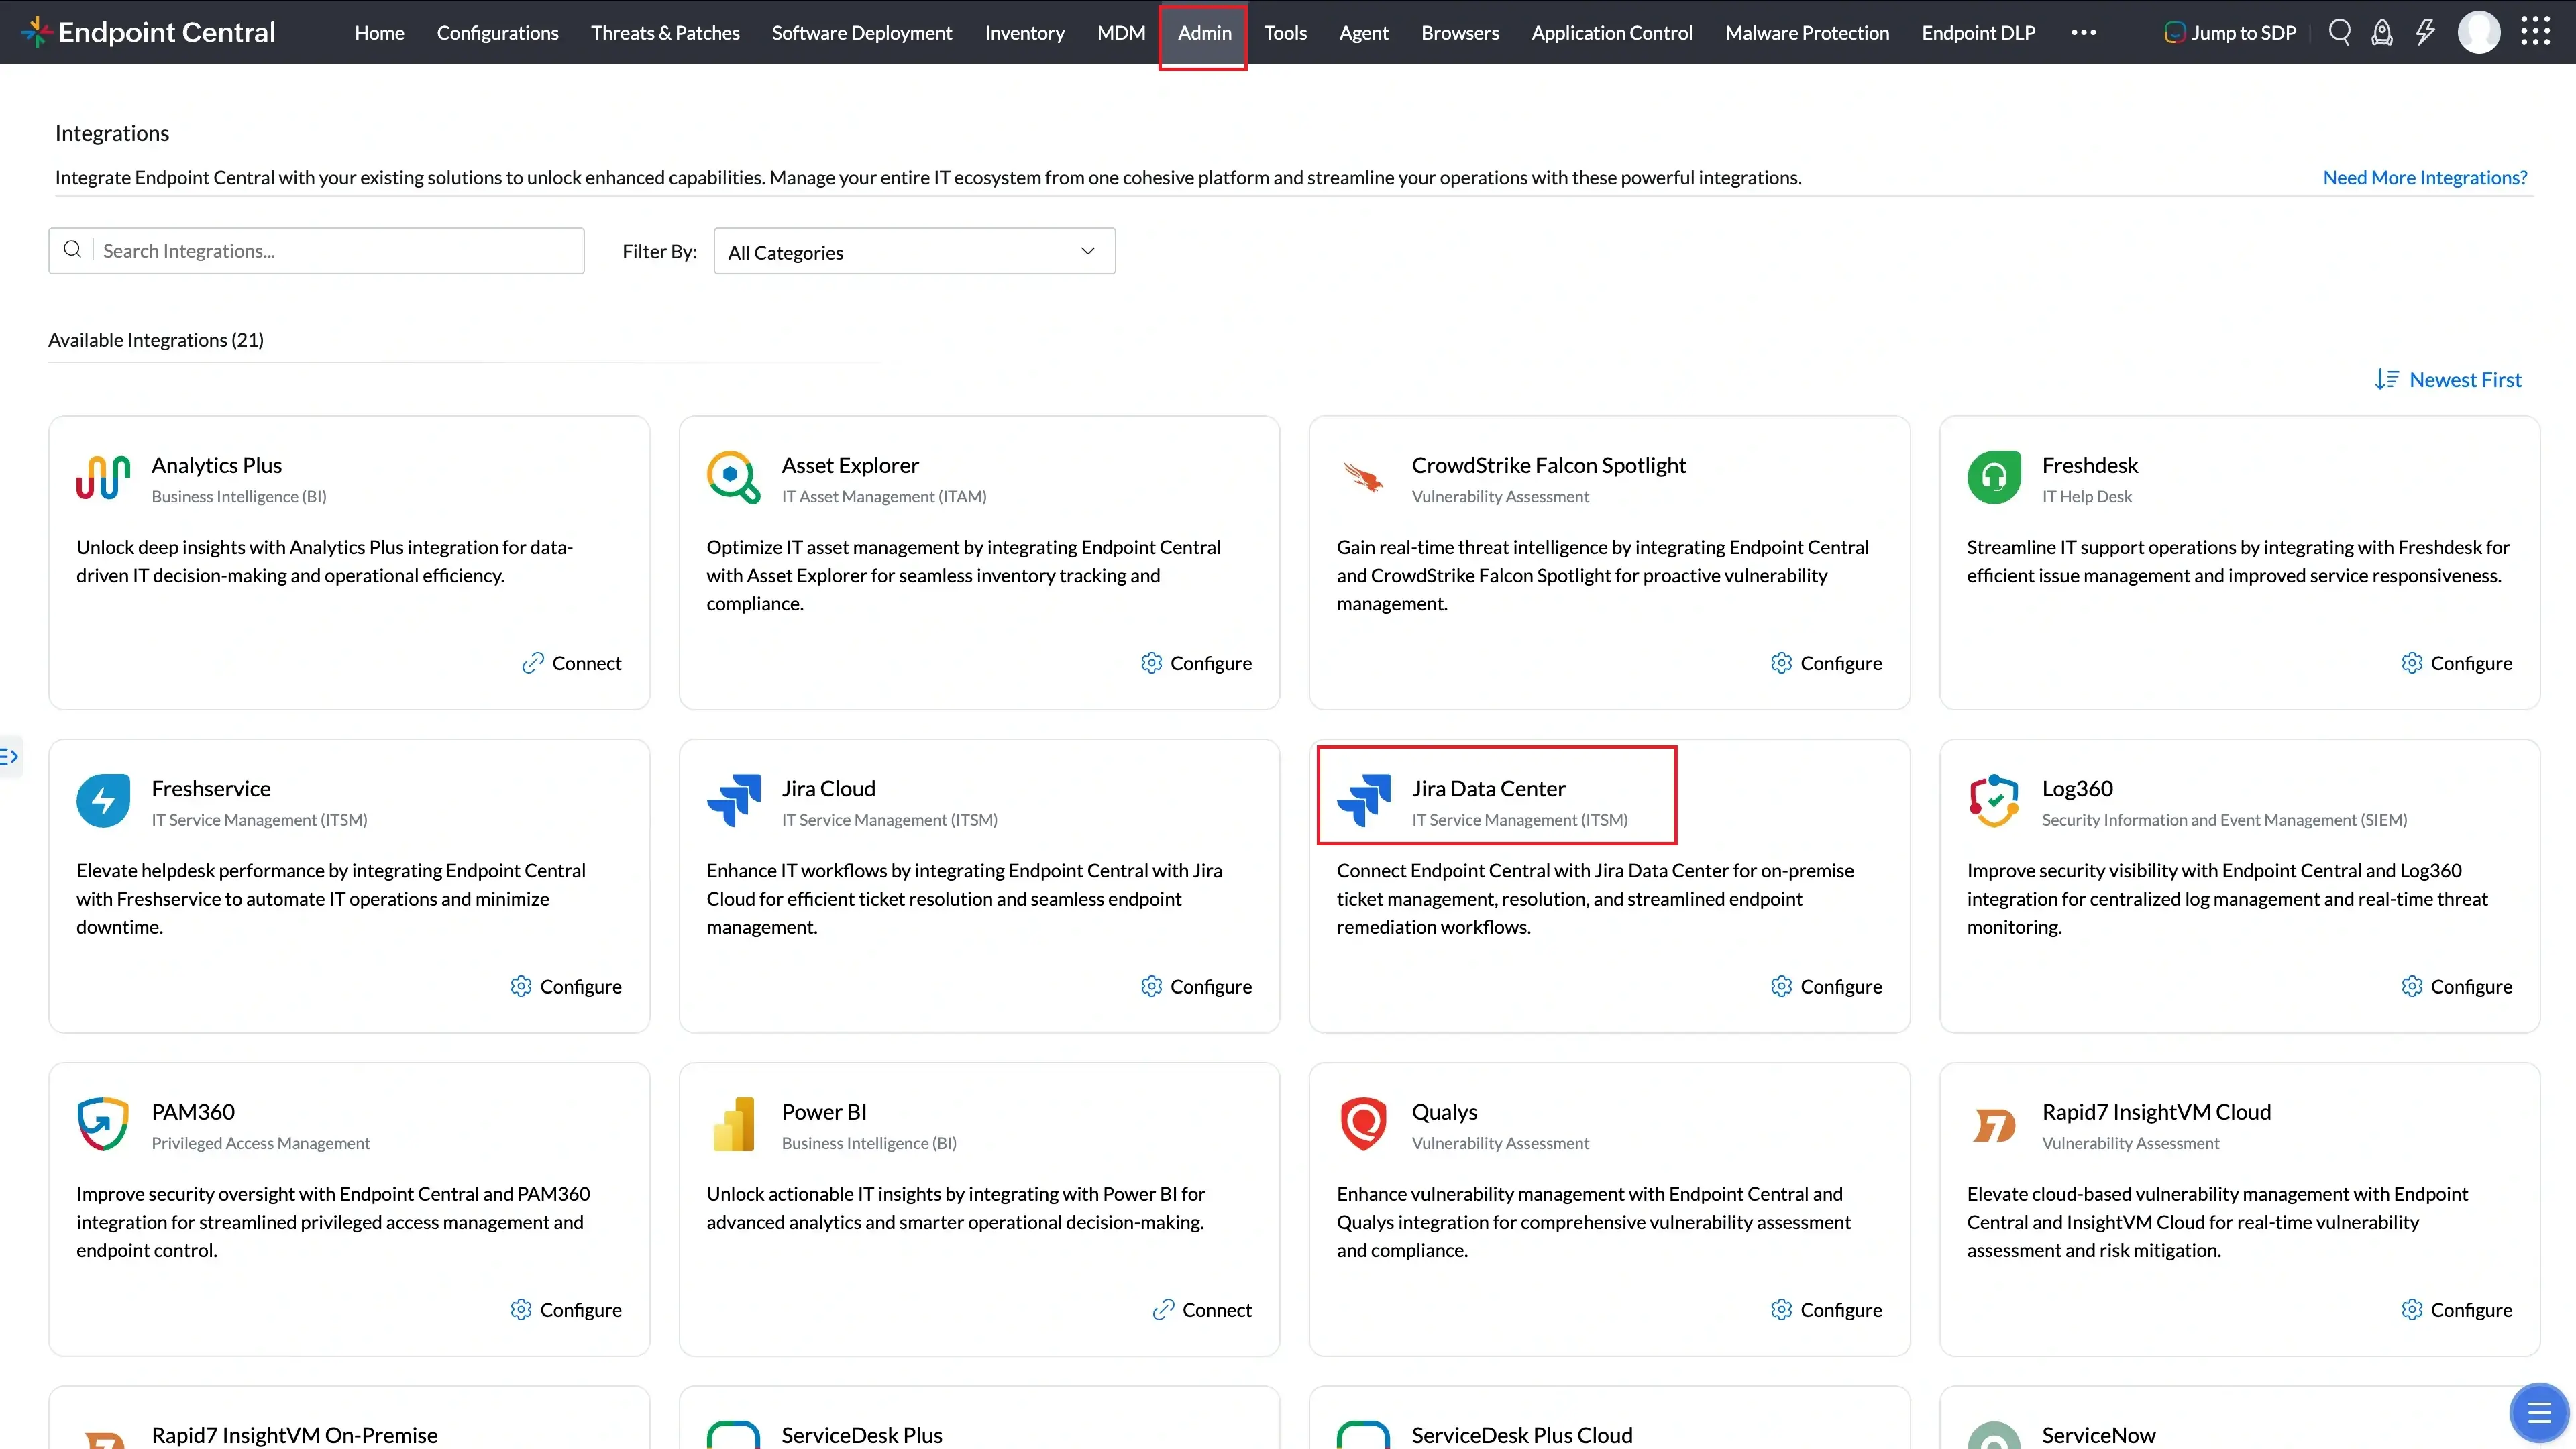This screenshot has height=1449, width=2576.
Task: Select the Admin tab
Action: point(1204,32)
